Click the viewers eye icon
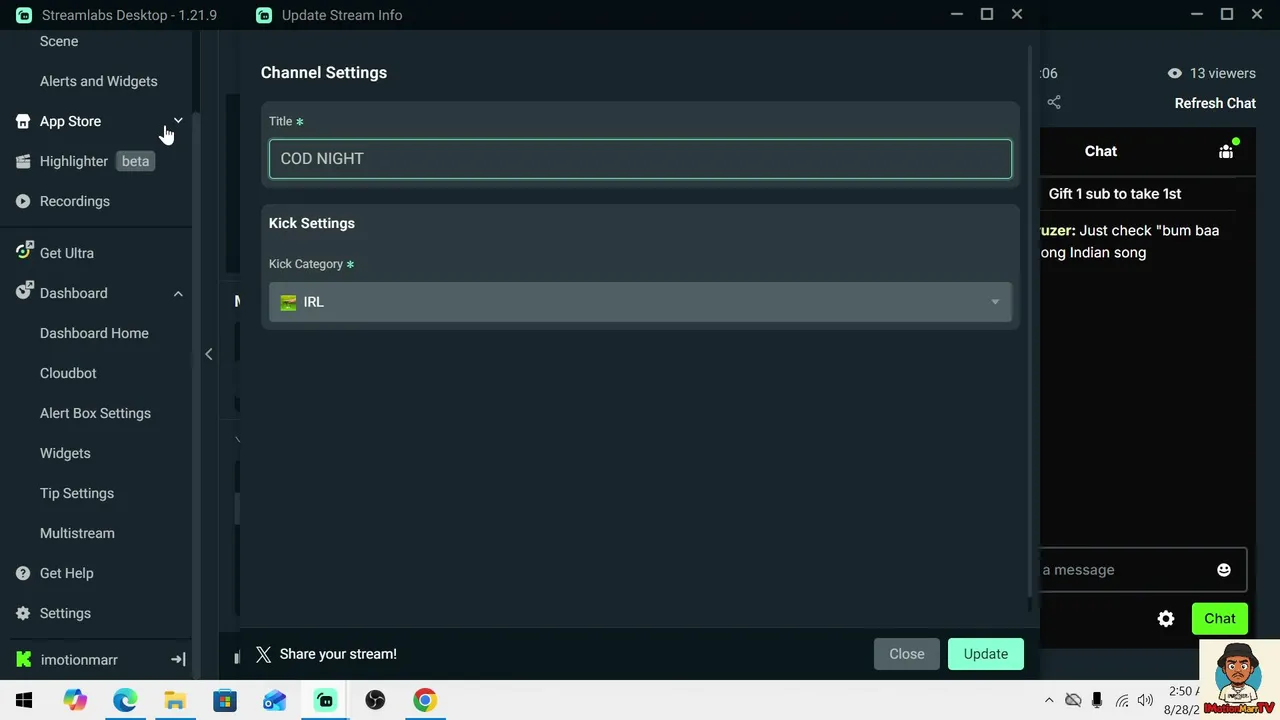Viewport: 1280px width, 720px height. click(x=1175, y=73)
